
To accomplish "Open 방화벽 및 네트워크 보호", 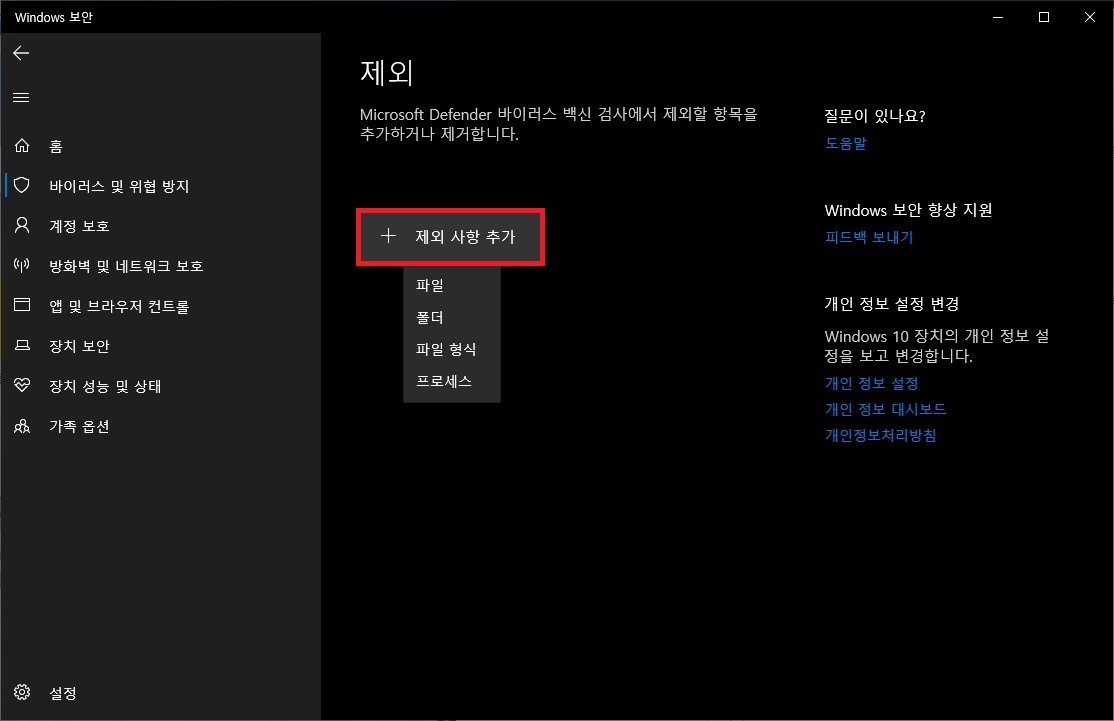I will pyautogui.click(x=126, y=266).
